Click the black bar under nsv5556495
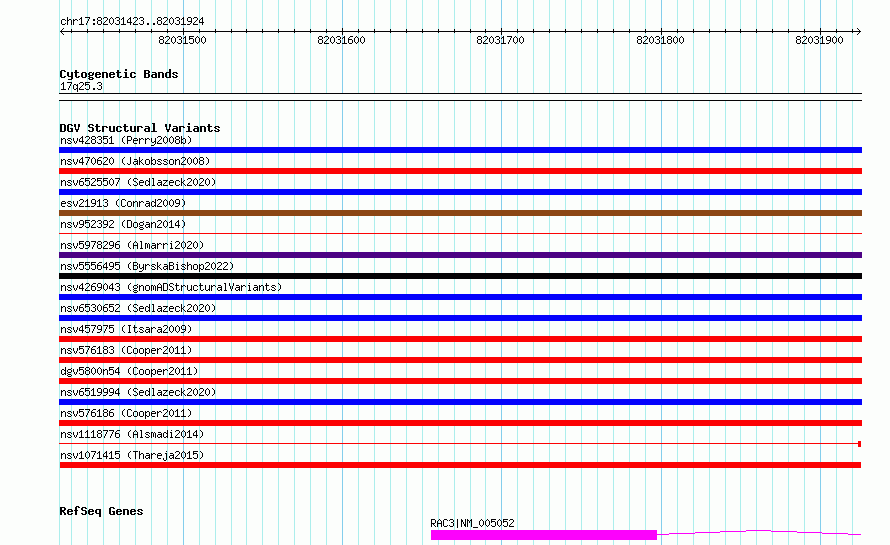This screenshot has height=545, width=890. pos(460,276)
